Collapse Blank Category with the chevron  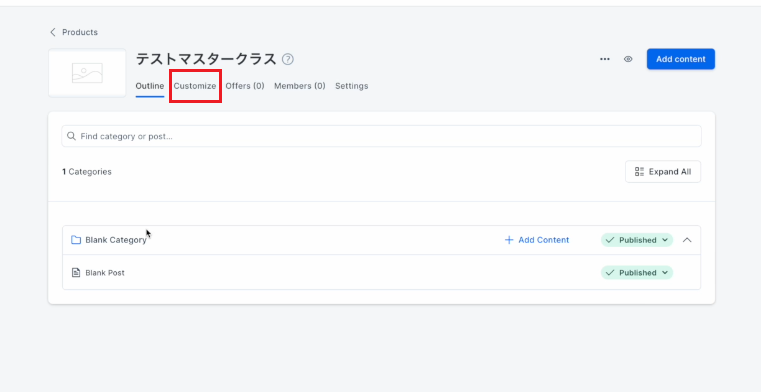pos(687,240)
